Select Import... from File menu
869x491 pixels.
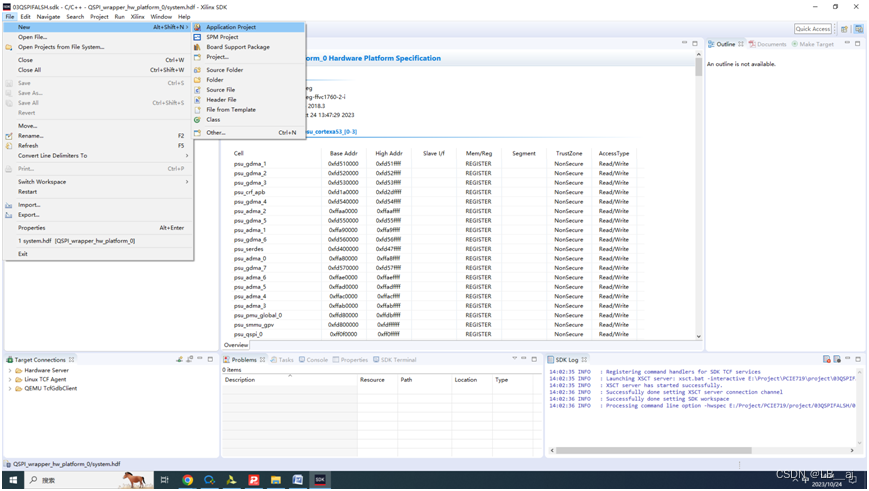98,205
